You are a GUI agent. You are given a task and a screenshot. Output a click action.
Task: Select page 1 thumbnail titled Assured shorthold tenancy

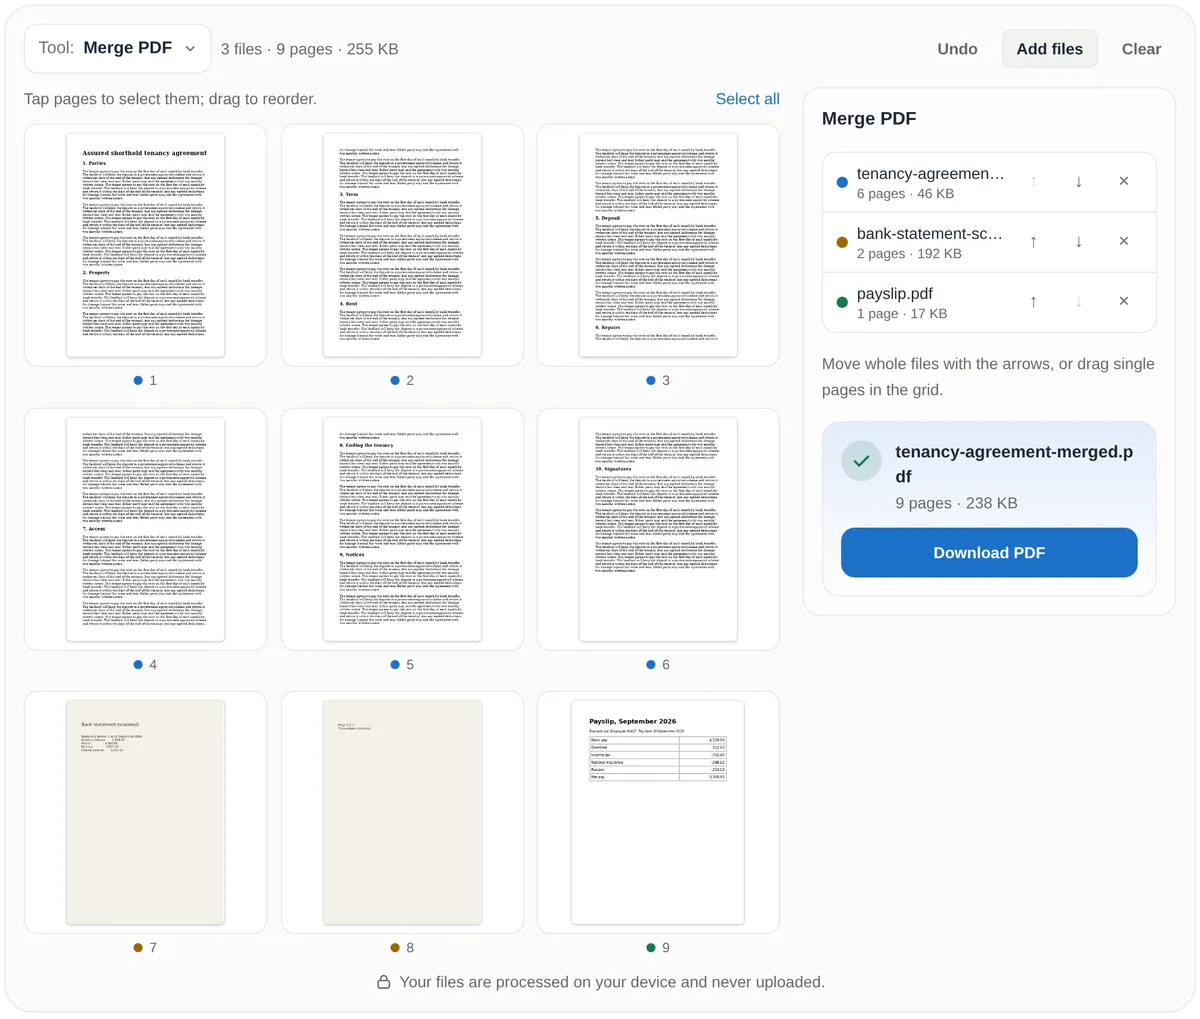click(x=145, y=245)
